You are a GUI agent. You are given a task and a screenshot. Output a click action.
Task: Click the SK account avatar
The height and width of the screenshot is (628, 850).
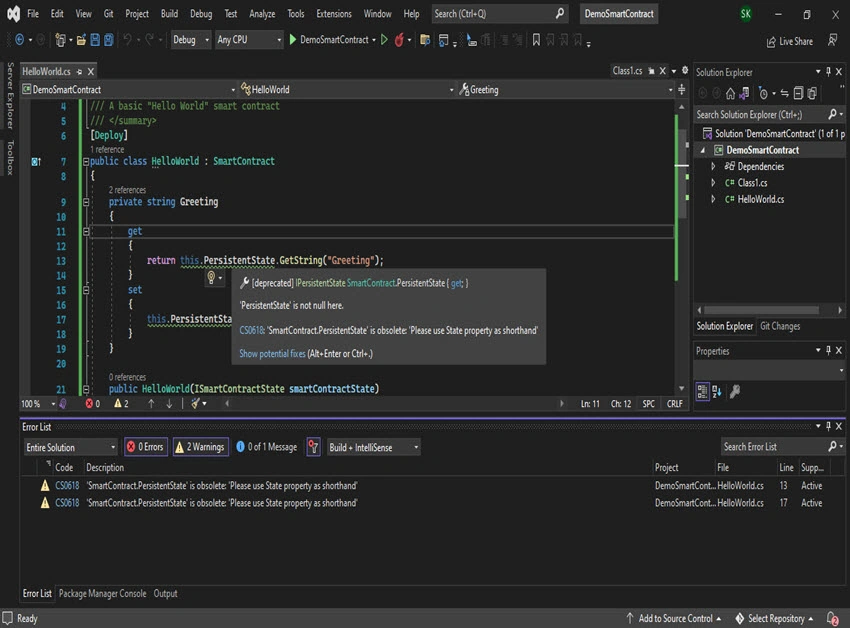pos(746,14)
